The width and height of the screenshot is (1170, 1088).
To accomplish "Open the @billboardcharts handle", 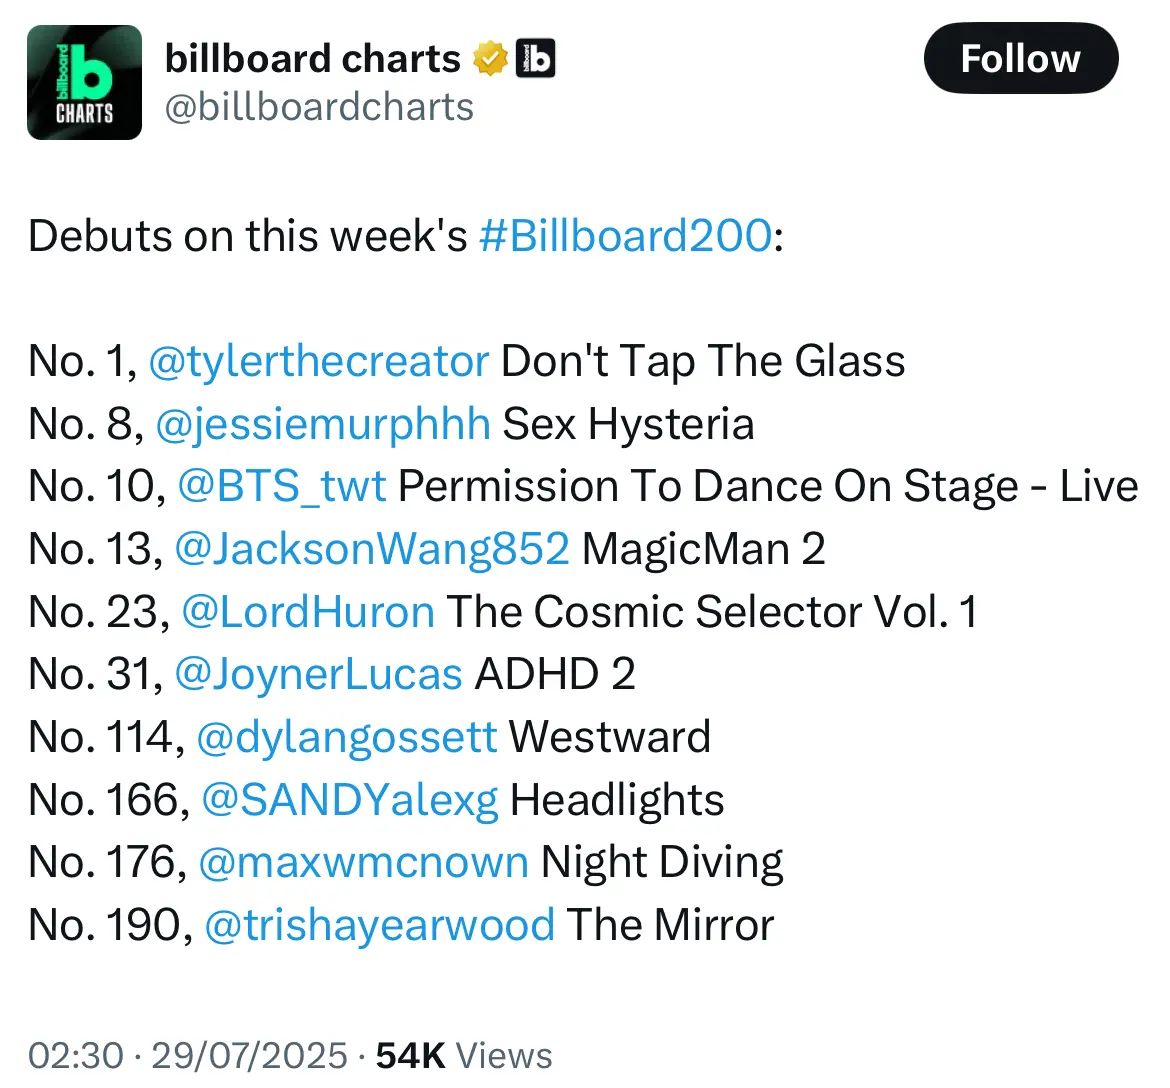I will coord(319,107).
